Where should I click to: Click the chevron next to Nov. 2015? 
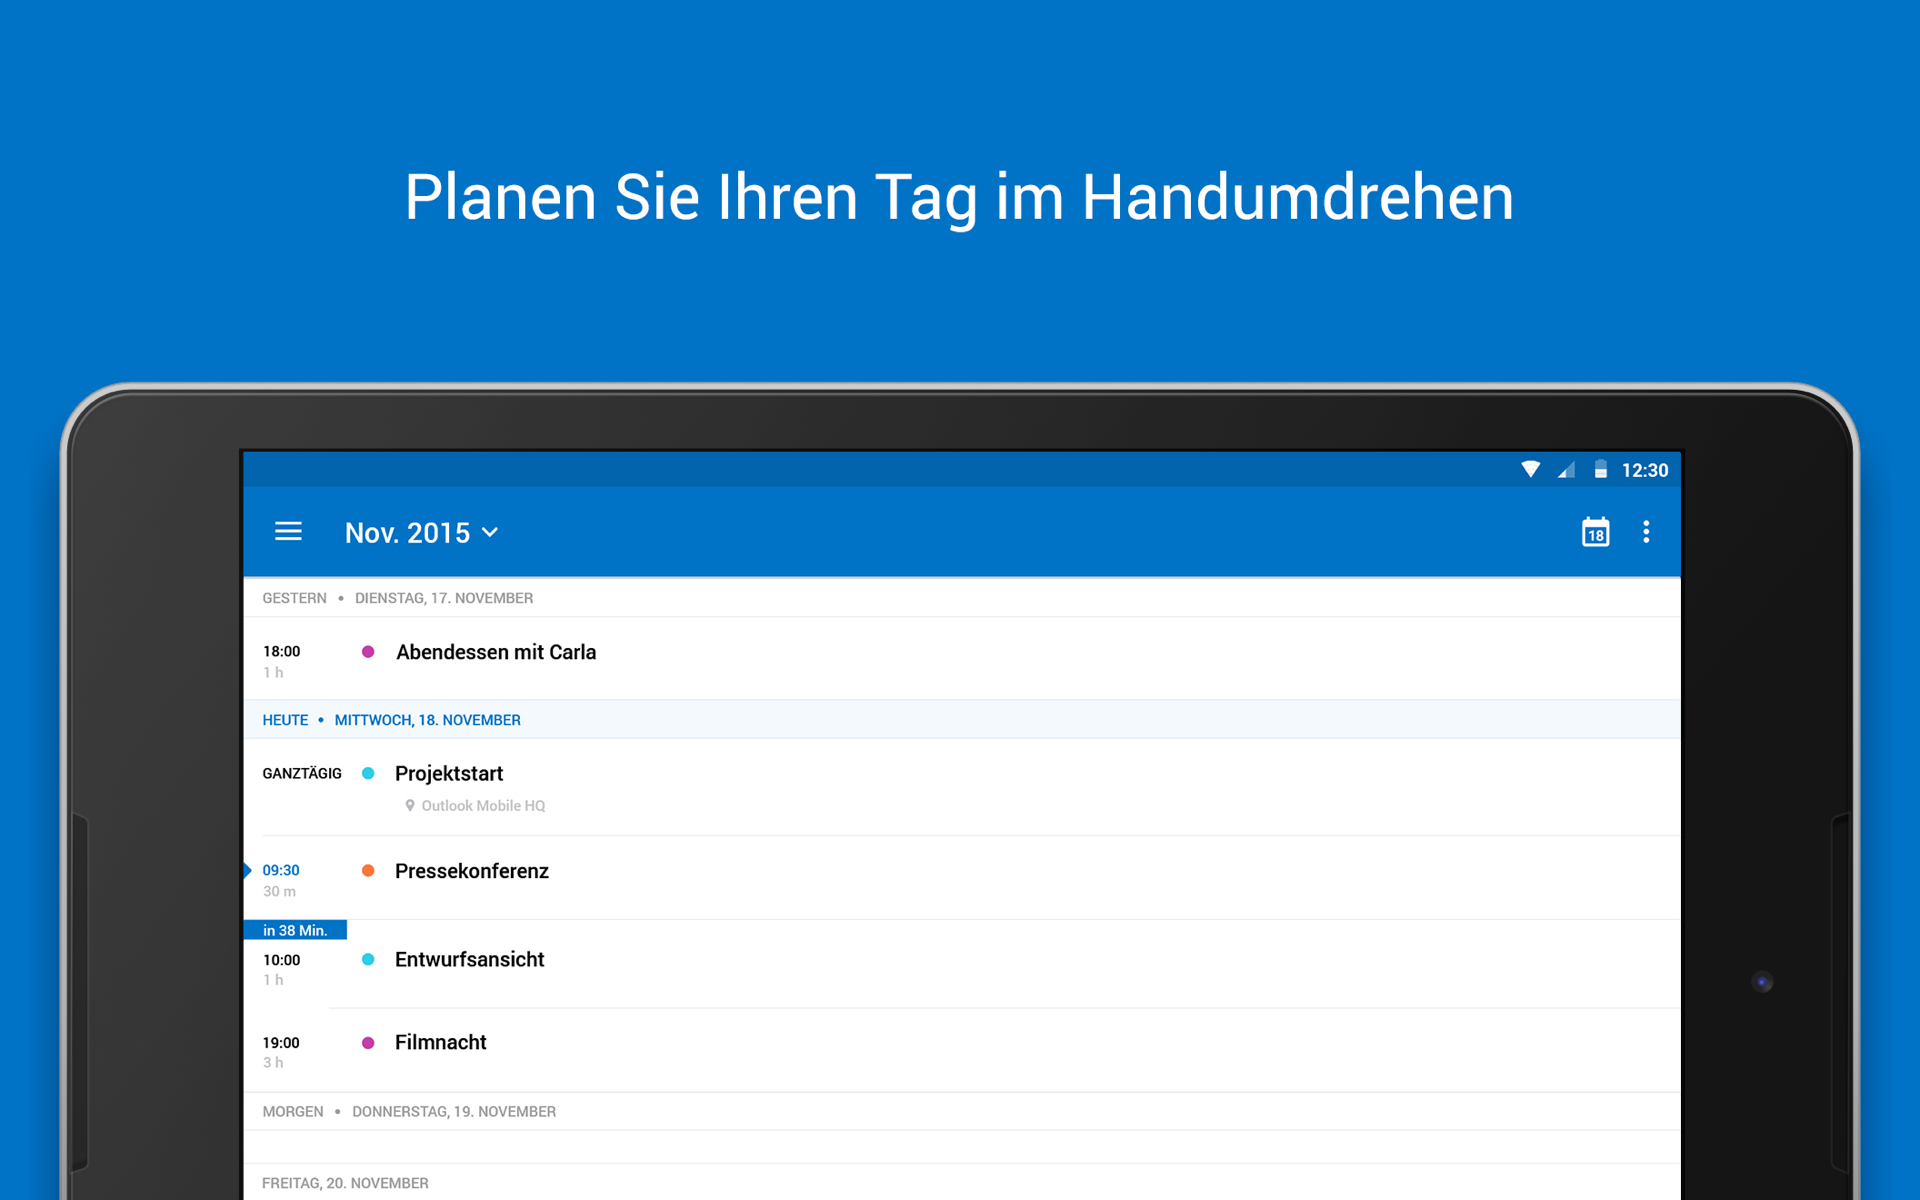490,533
